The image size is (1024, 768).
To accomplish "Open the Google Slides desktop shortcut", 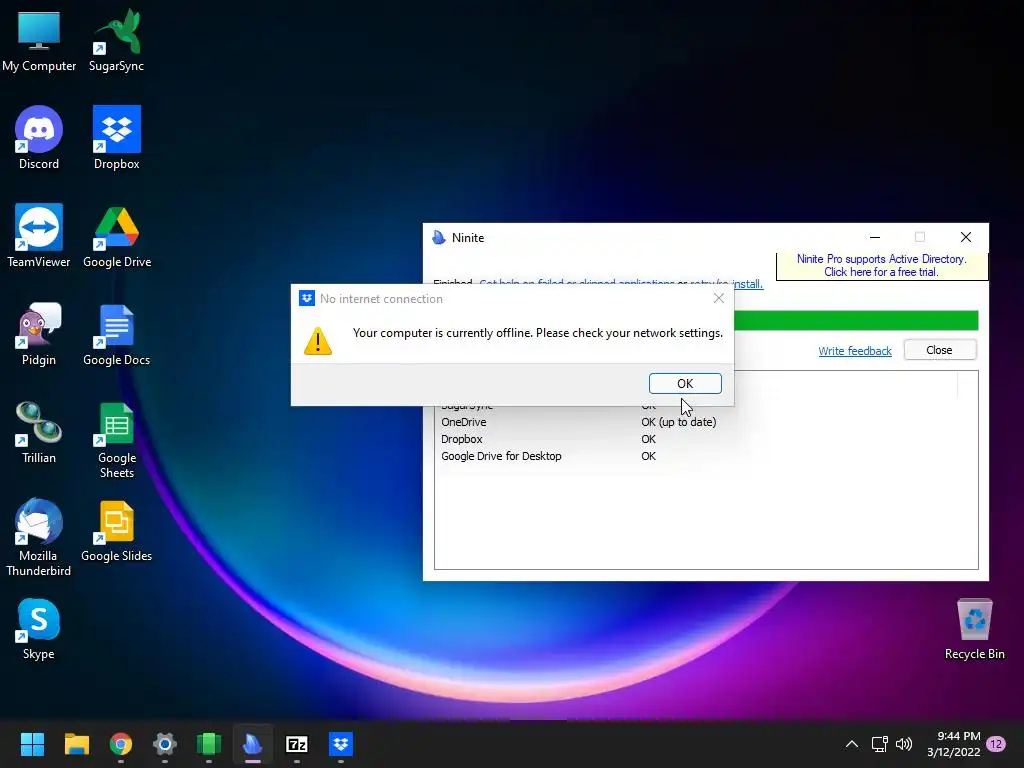I will pyautogui.click(x=116, y=530).
